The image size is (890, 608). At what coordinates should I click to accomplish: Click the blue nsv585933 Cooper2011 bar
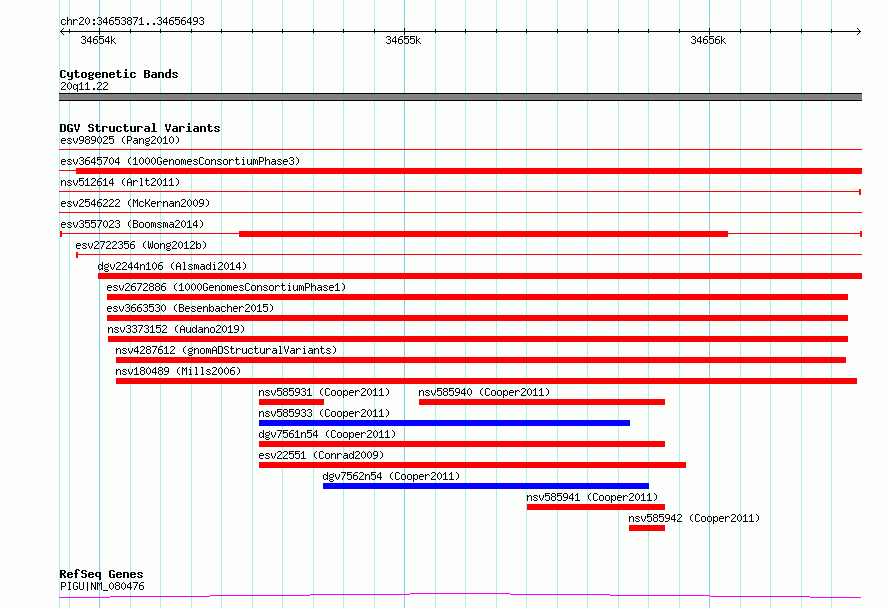(444, 423)
